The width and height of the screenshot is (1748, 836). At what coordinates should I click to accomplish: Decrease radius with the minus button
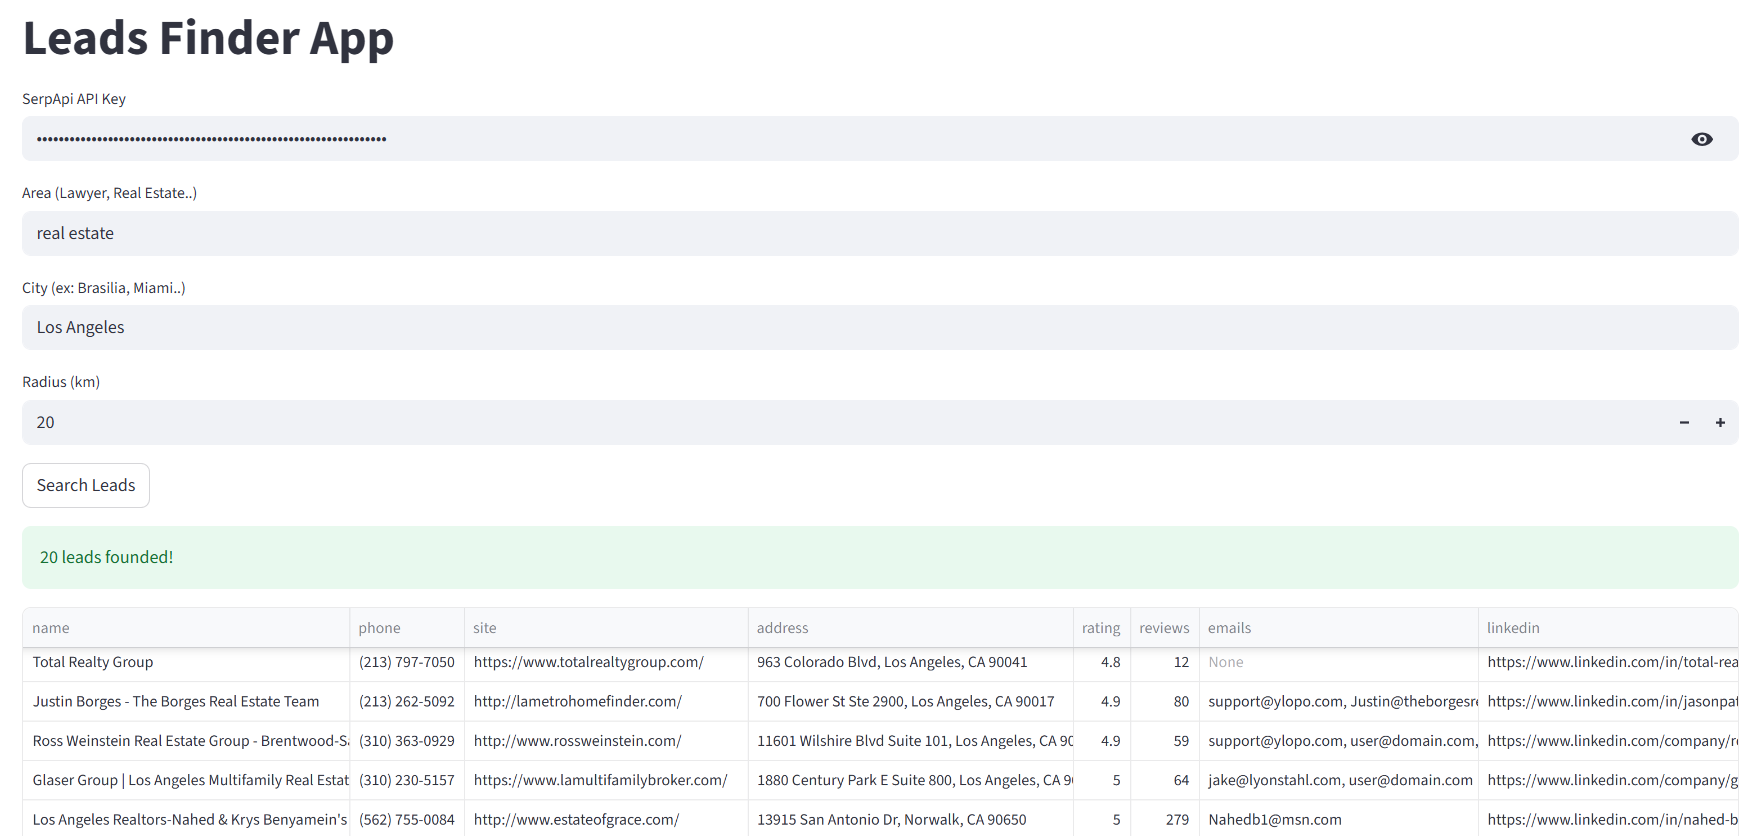pos(1684,423)
